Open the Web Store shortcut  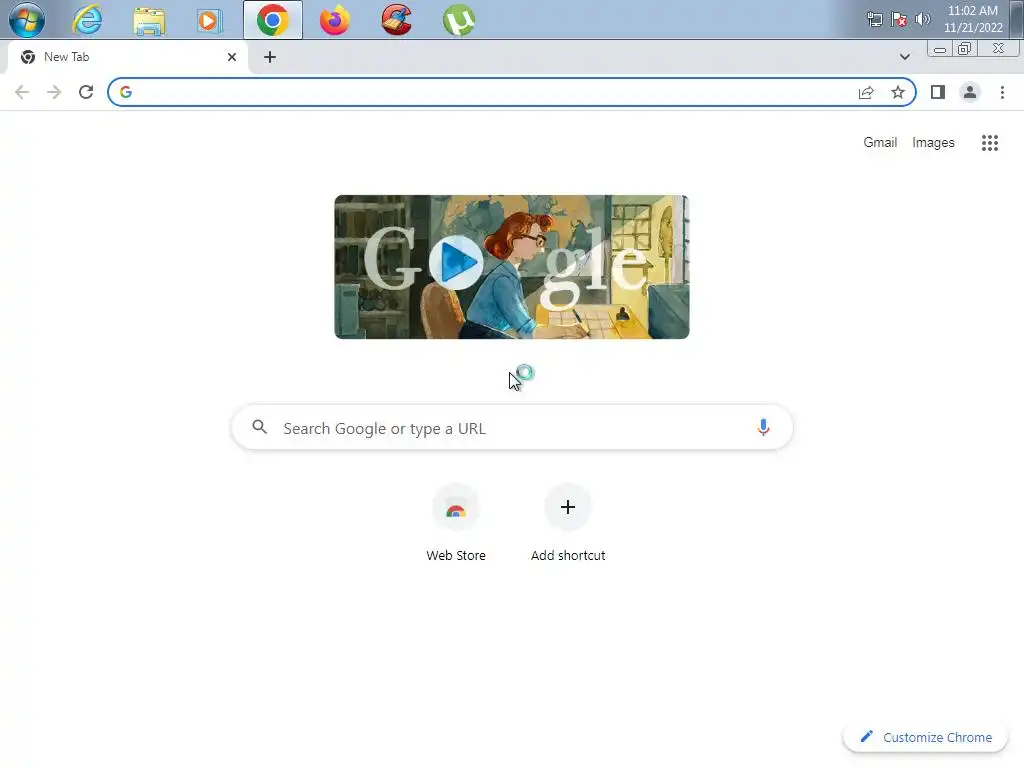(456, 524)
